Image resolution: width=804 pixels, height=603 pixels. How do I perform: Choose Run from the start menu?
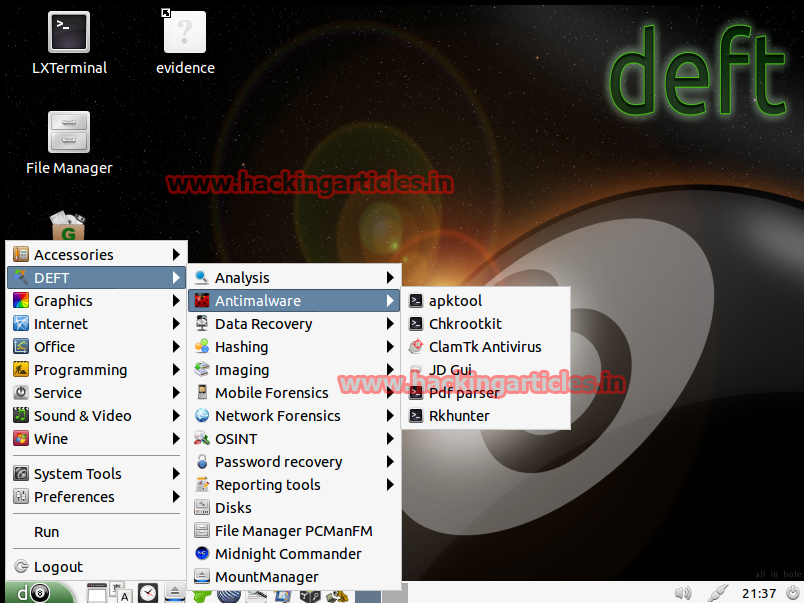click(96, 532)
